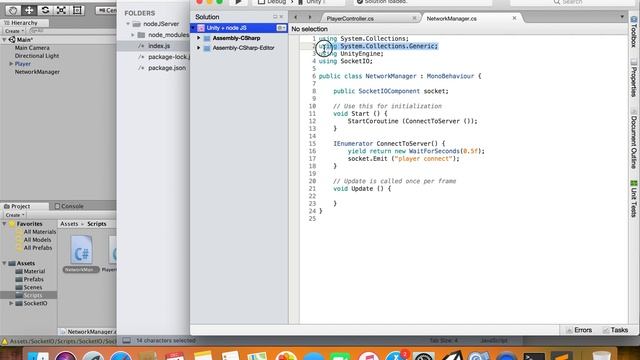Open the No selection breadcrumb selector
Screen dimensions: 640x360
(309, 29)
